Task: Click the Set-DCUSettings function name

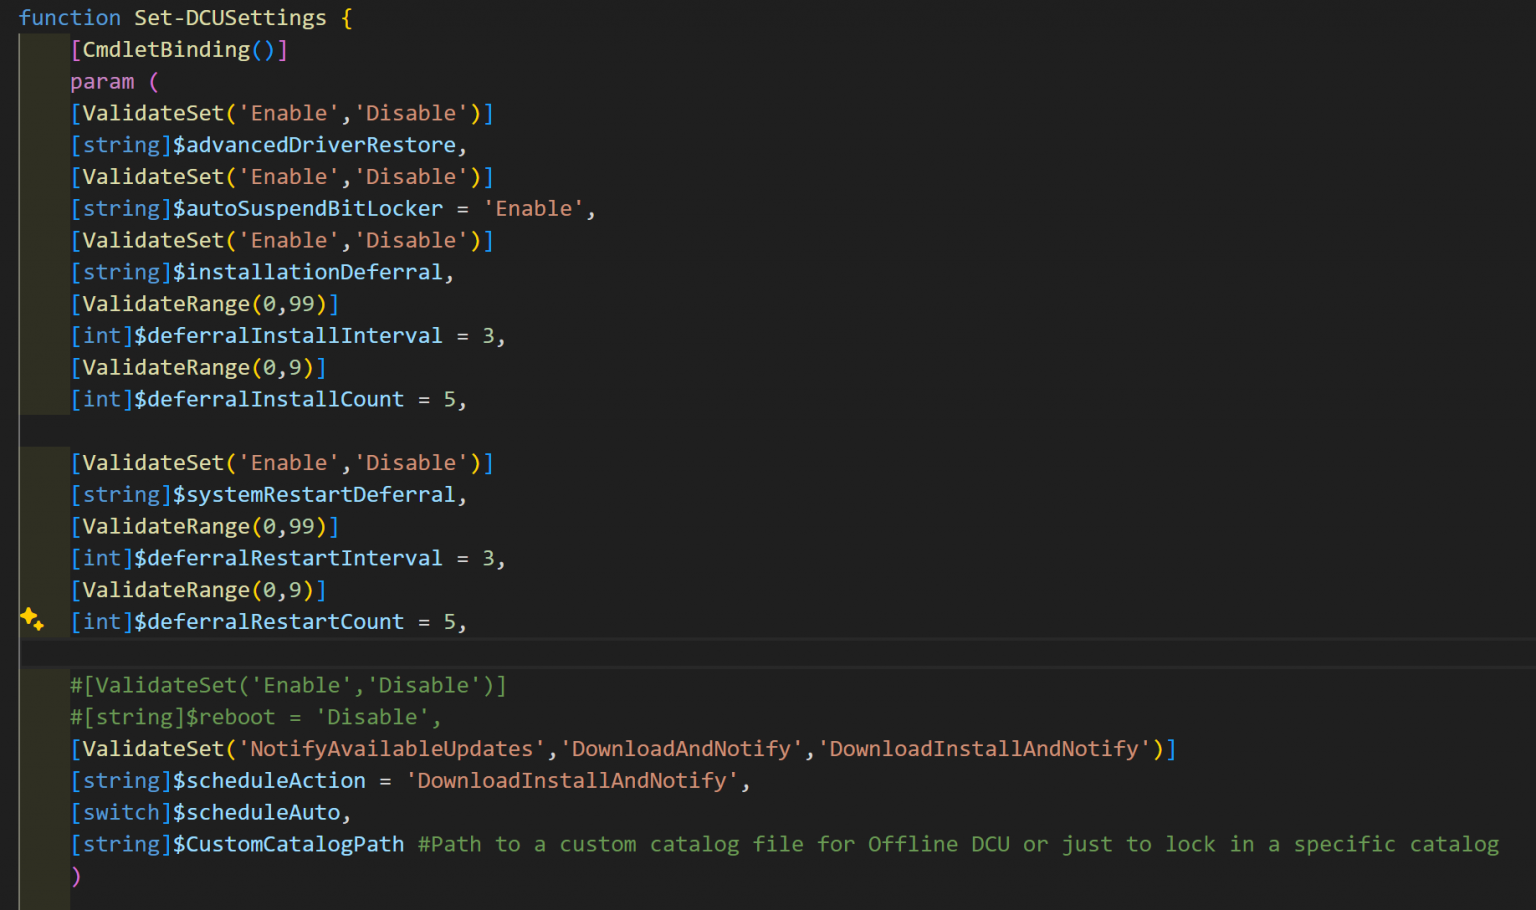Action: pos(230,18)
